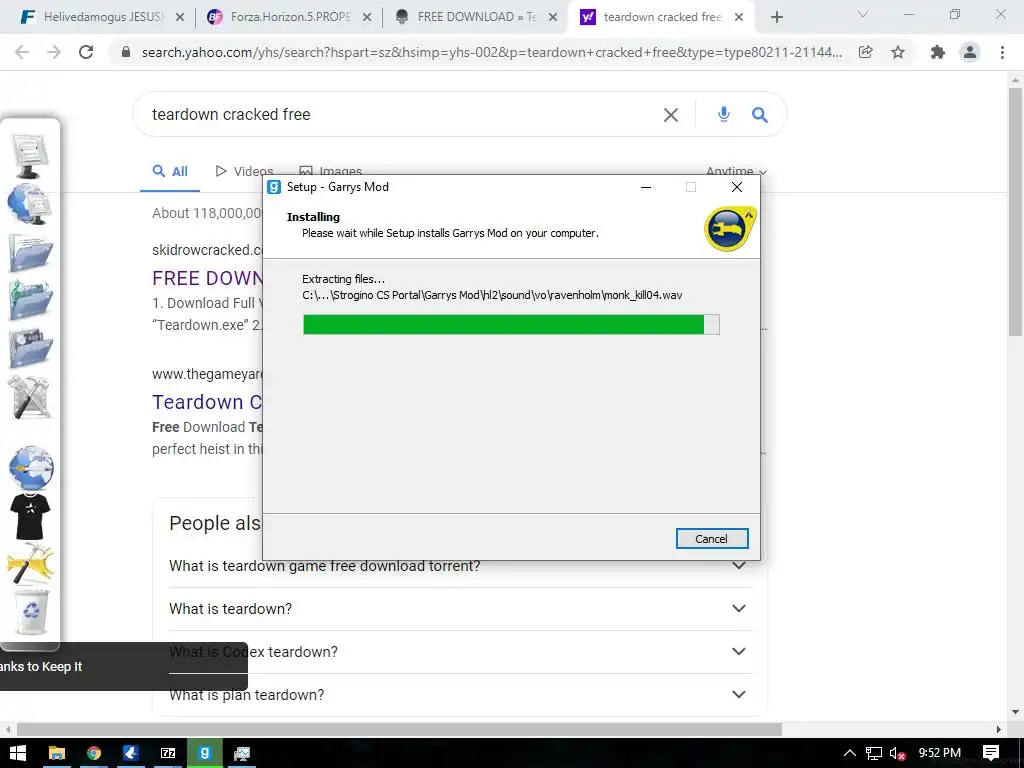Select Garrys Mod setup taskbar icon
The height and width of the screenshot is (768, 1024).
click(204, 753)
